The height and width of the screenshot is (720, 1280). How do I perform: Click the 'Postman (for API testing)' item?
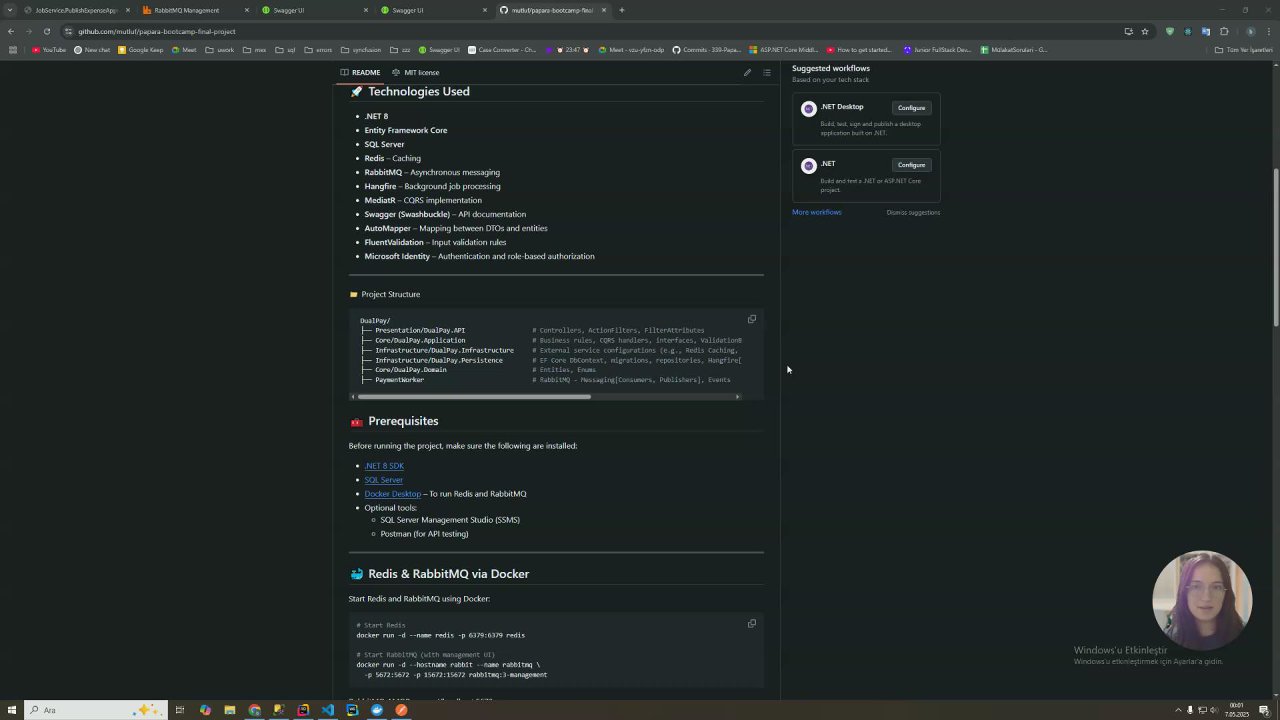pyautogui.click(x=424, y=534)
